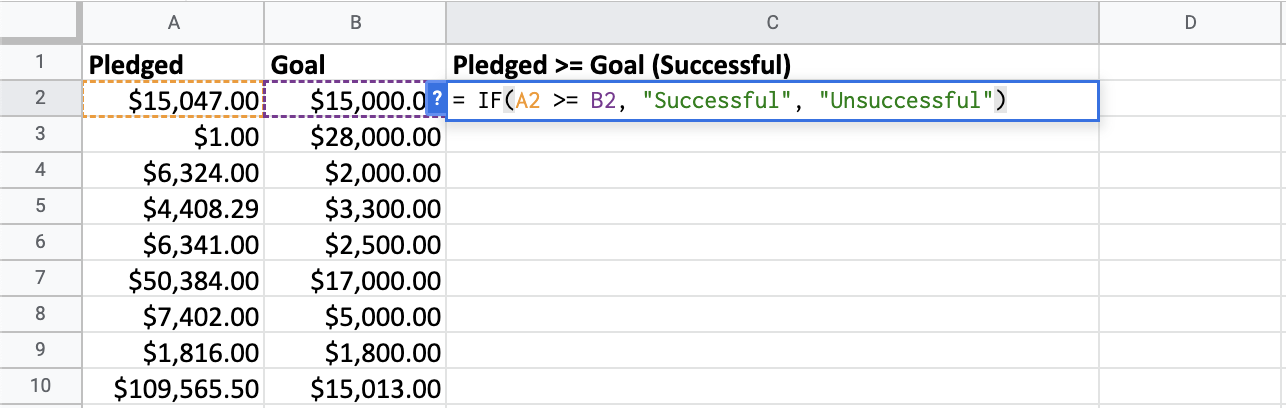Image resolution: width=1286 pixels, height=408 pixels.
Task: Select the cell containing $28,000.00
Action: click(x=355, y=137)
